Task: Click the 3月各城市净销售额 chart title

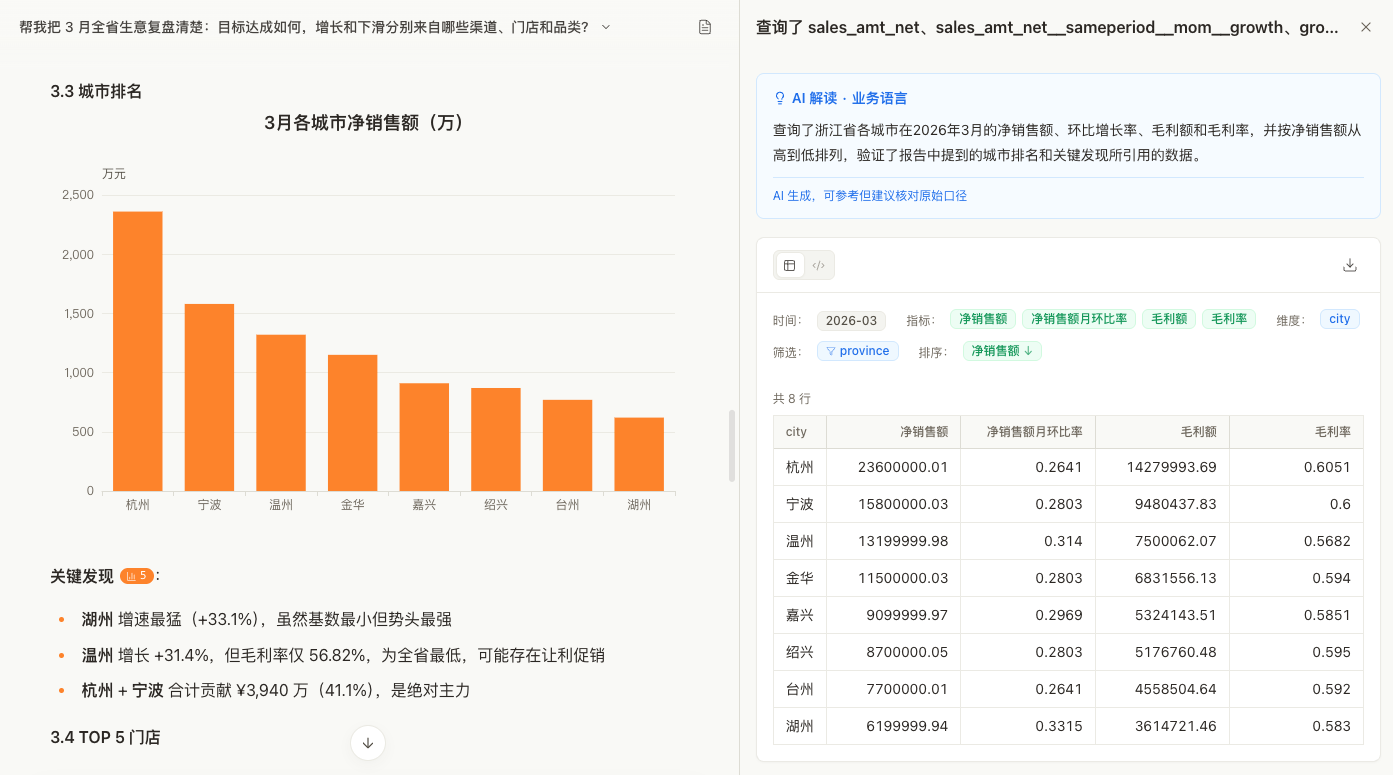Action: coord(364,123)
